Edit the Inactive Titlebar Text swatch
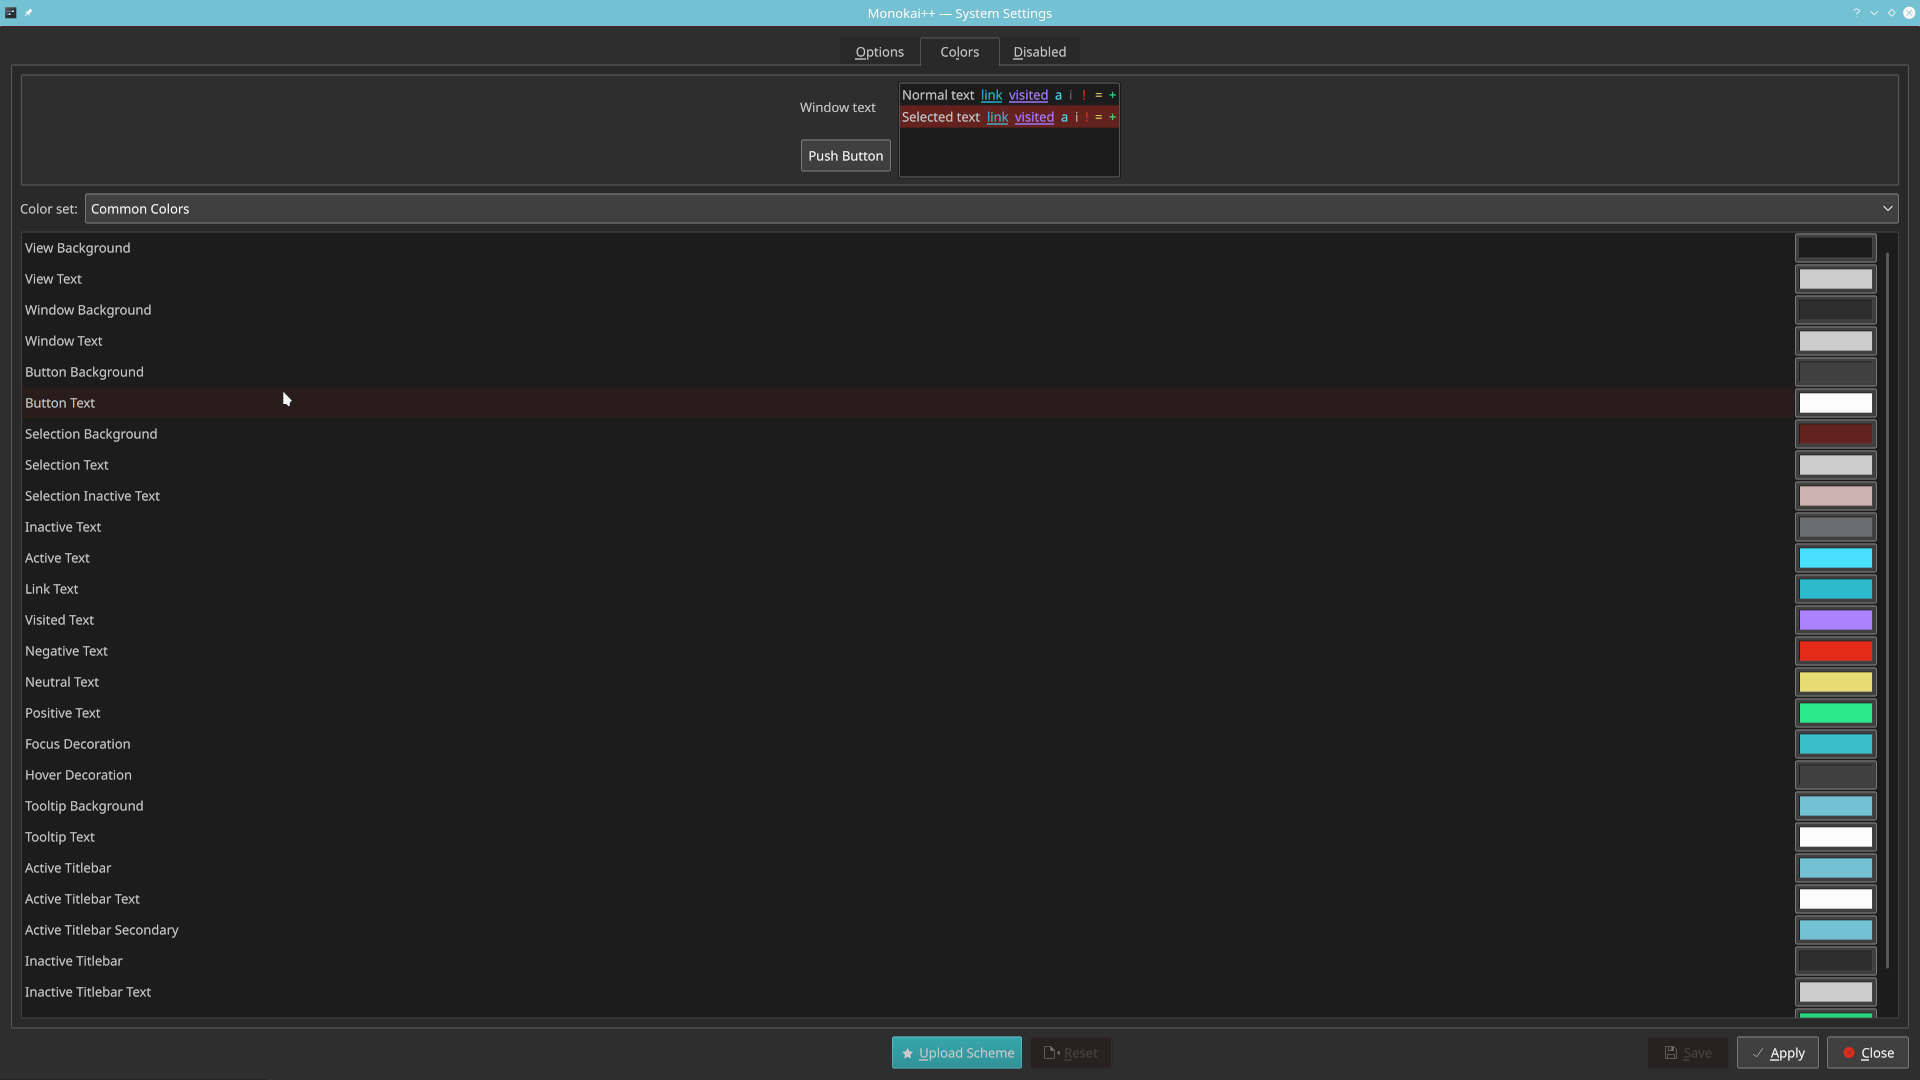Screen dimensions: 1920x1080 click(x=1835, y=992)
